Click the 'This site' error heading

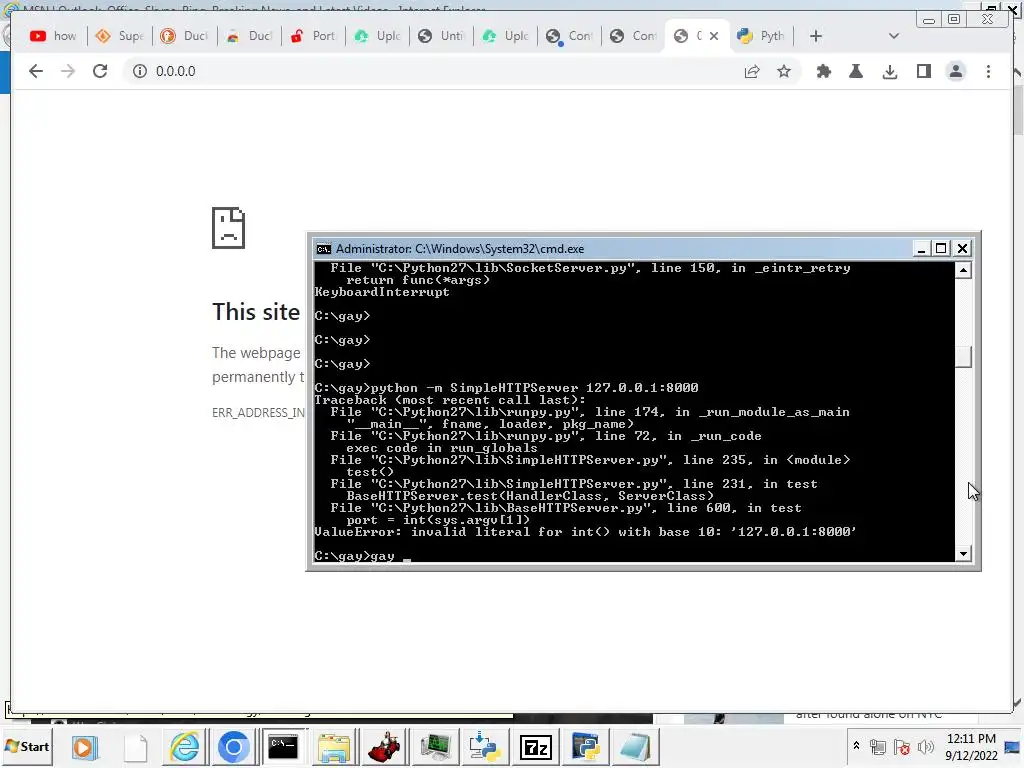click(x=256, y=312)
